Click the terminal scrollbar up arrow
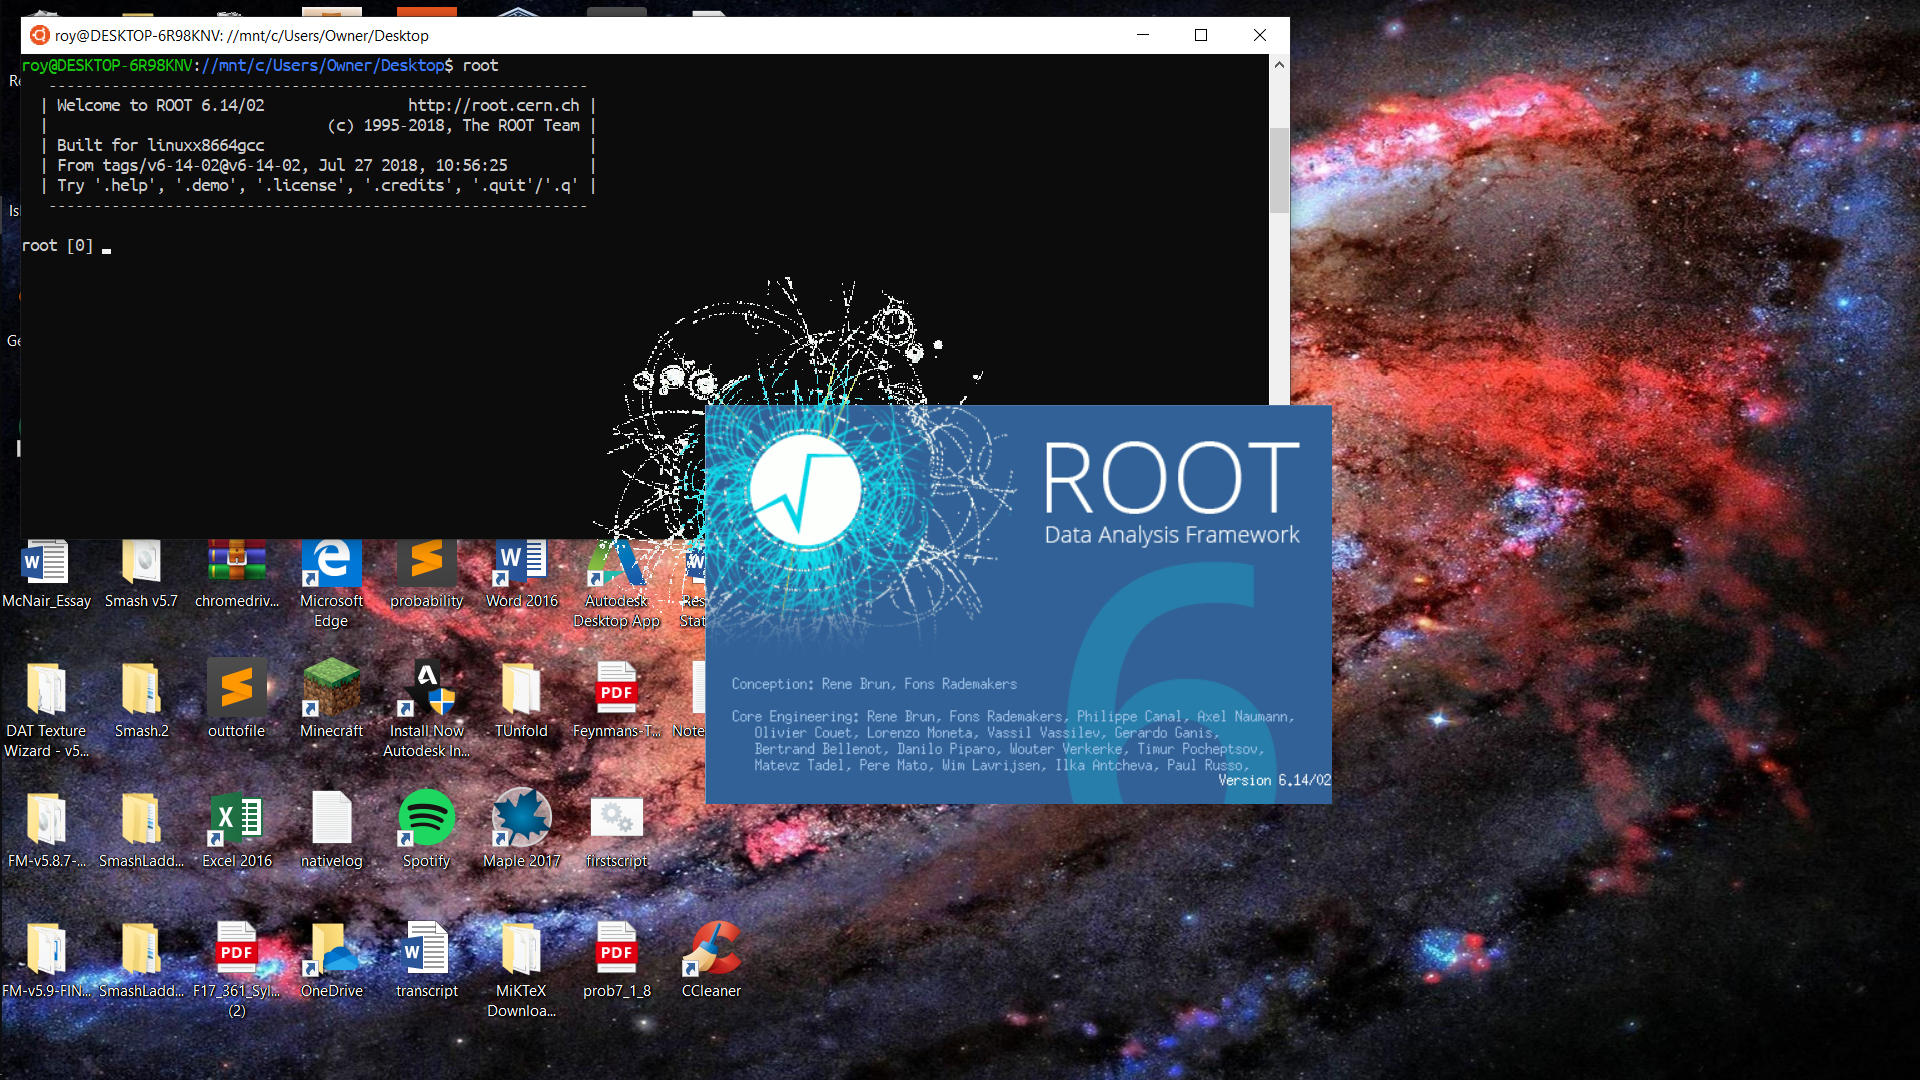1920x1080 pixels. tap(1279, 65)
